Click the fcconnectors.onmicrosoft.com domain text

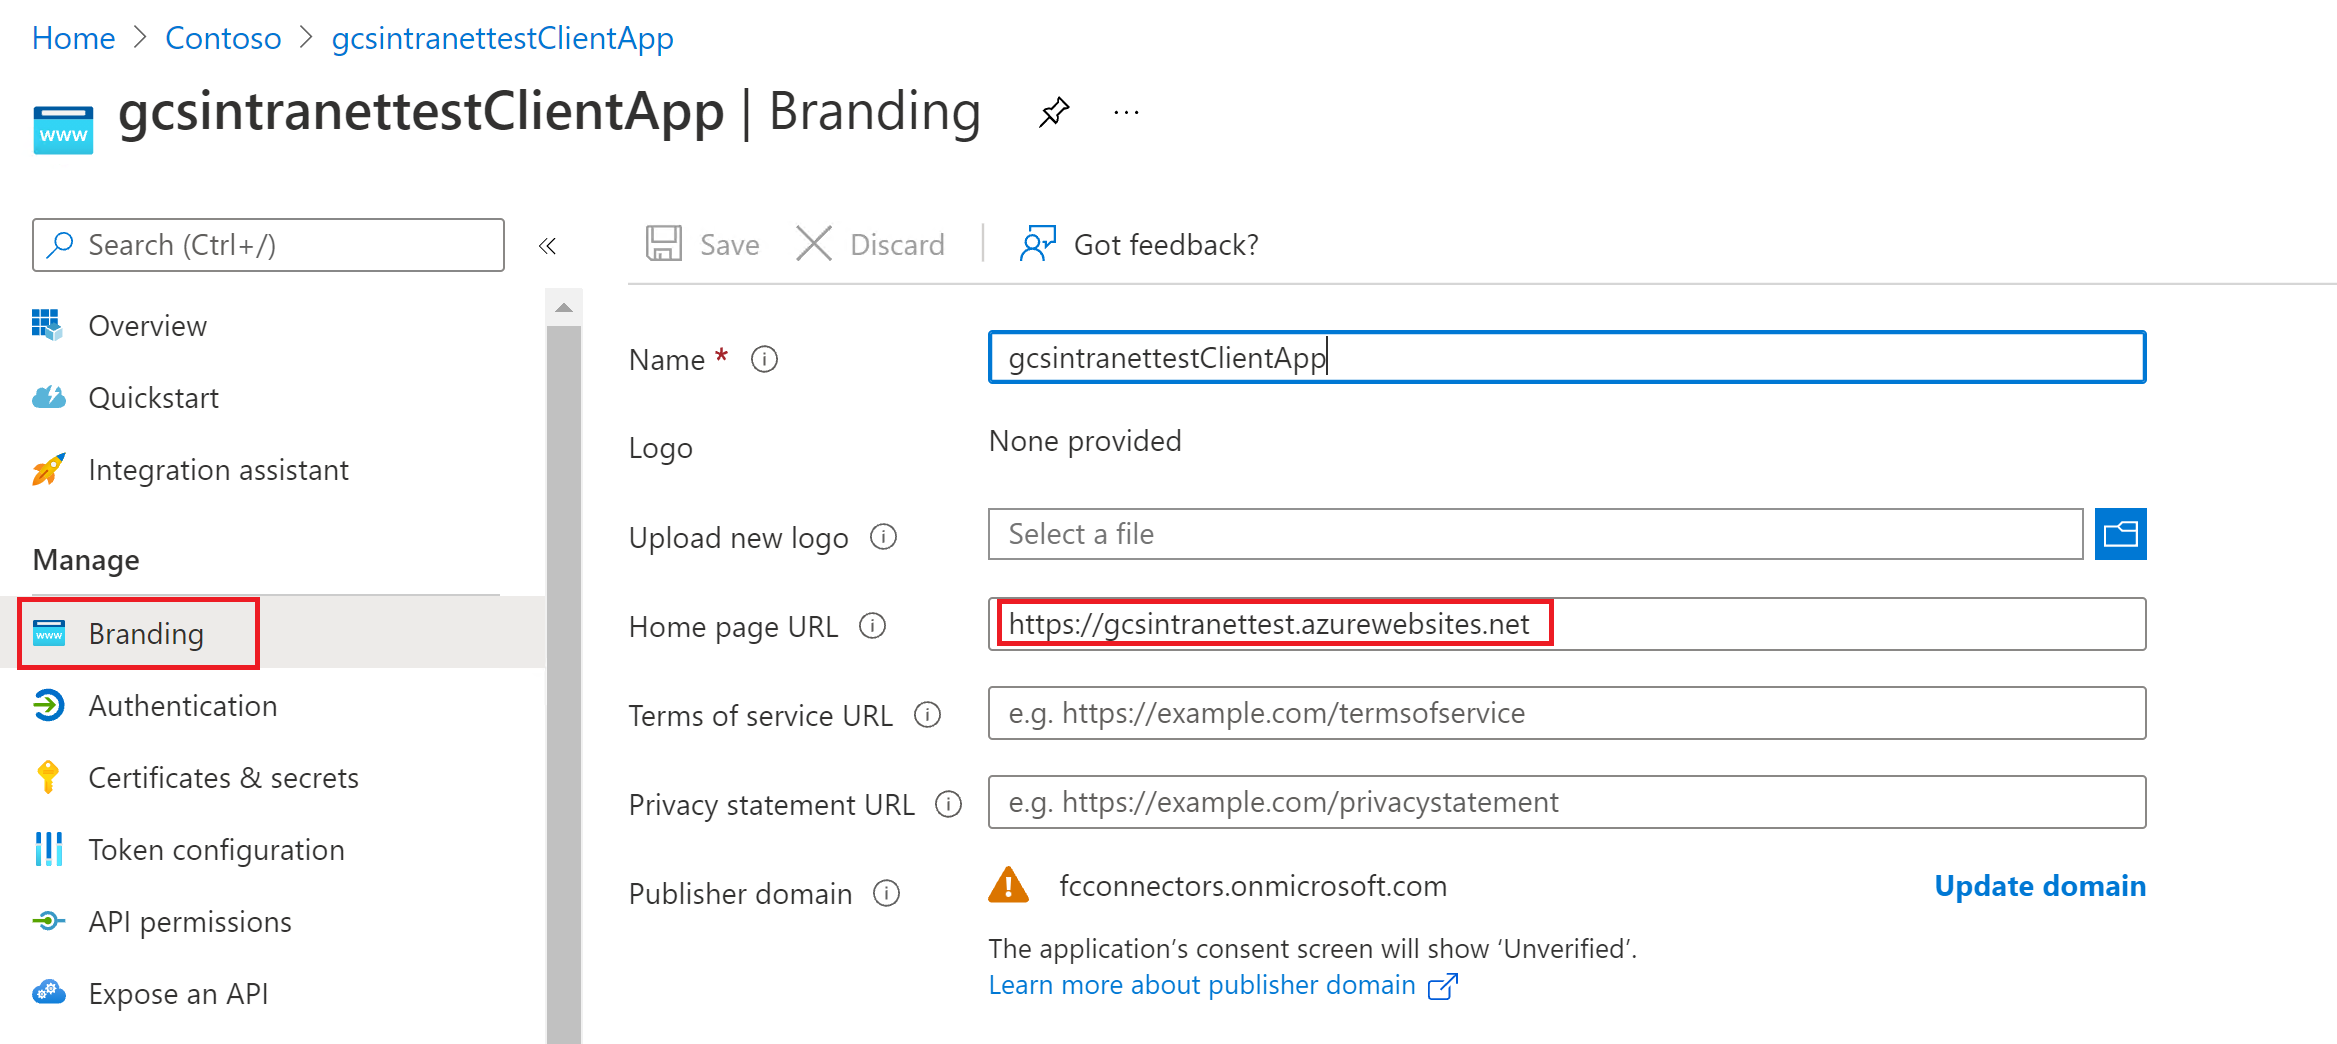tap(1253, 886)
